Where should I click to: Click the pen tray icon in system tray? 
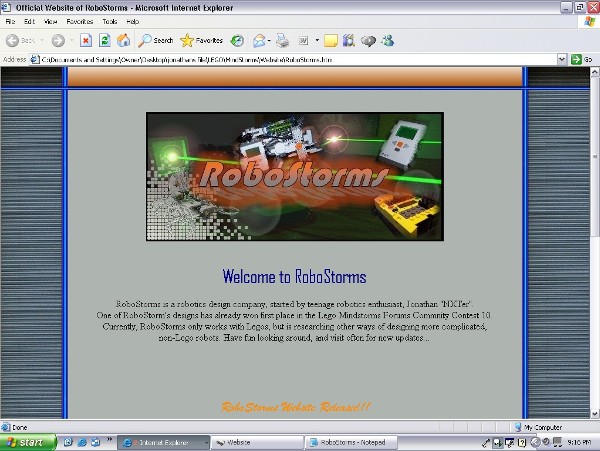click(486, 443)
